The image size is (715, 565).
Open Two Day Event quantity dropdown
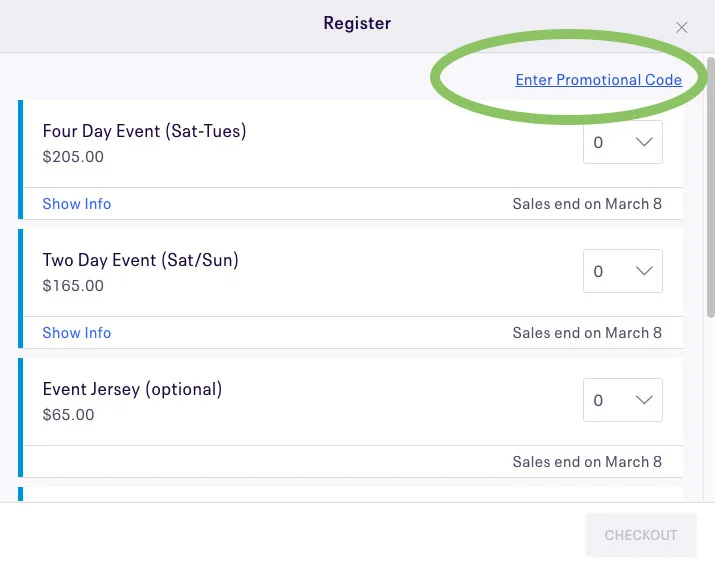622,271
